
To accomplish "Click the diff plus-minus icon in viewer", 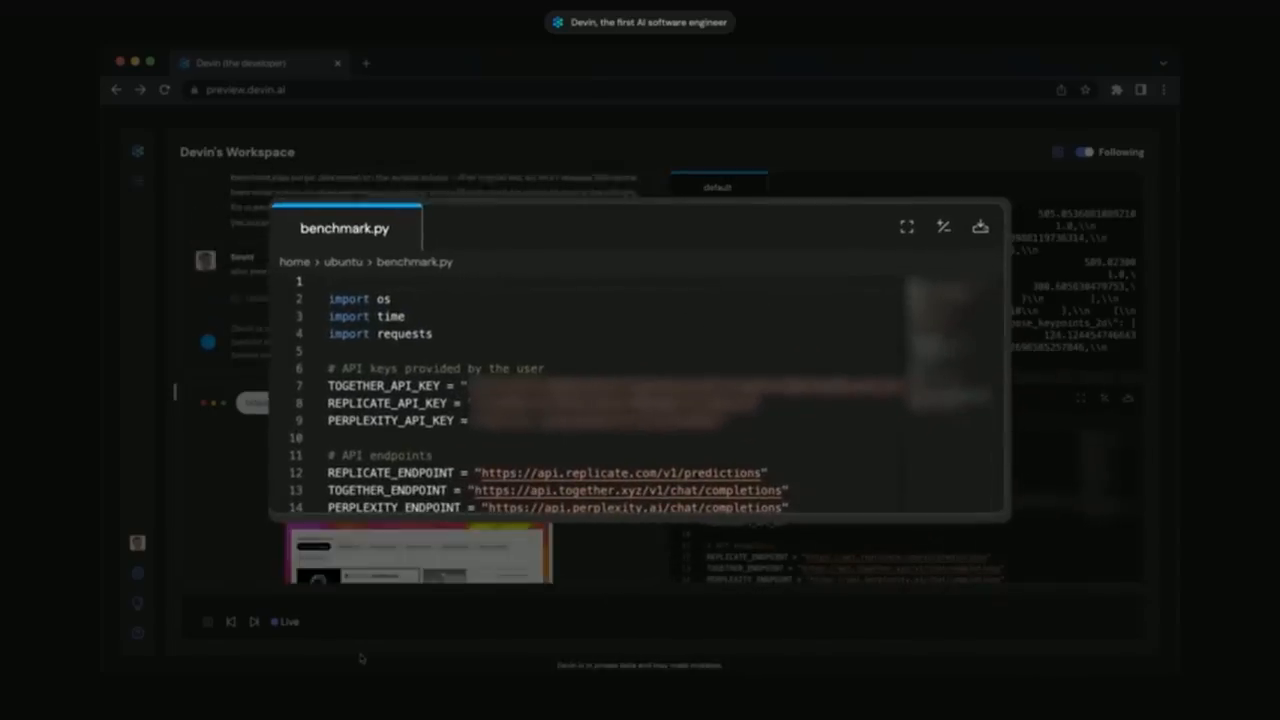I will (x=943, y=227).
